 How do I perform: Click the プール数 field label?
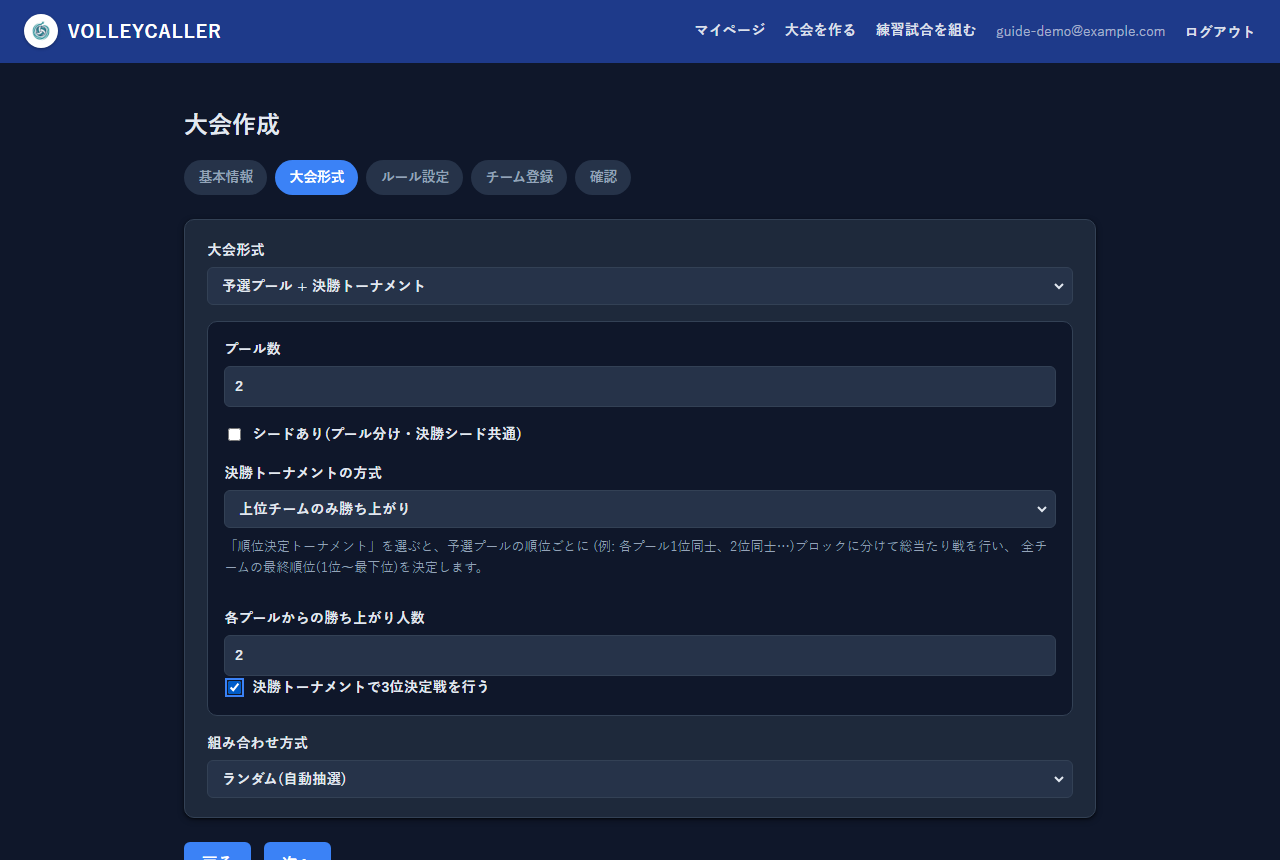pos(253,349)
